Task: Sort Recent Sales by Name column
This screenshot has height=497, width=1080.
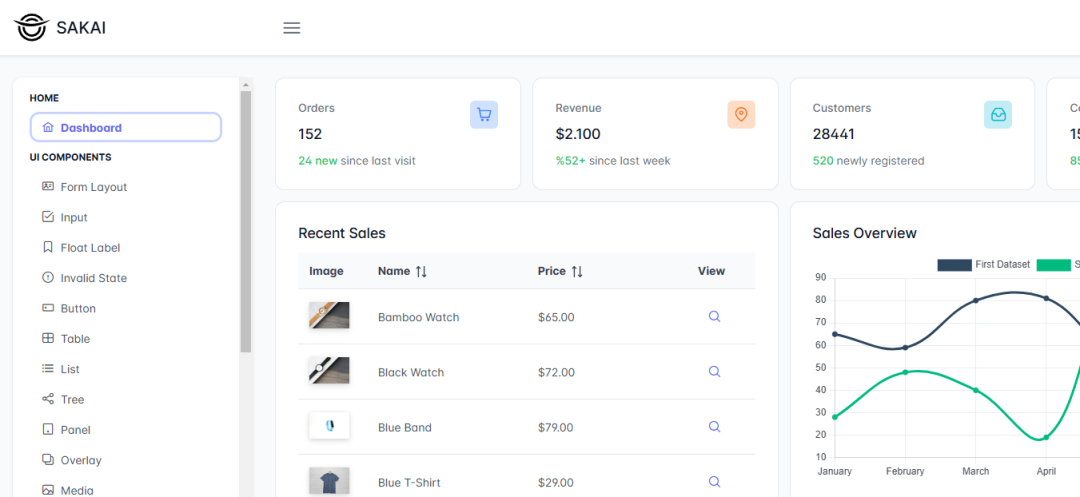Action: click(x=421, y=271)
